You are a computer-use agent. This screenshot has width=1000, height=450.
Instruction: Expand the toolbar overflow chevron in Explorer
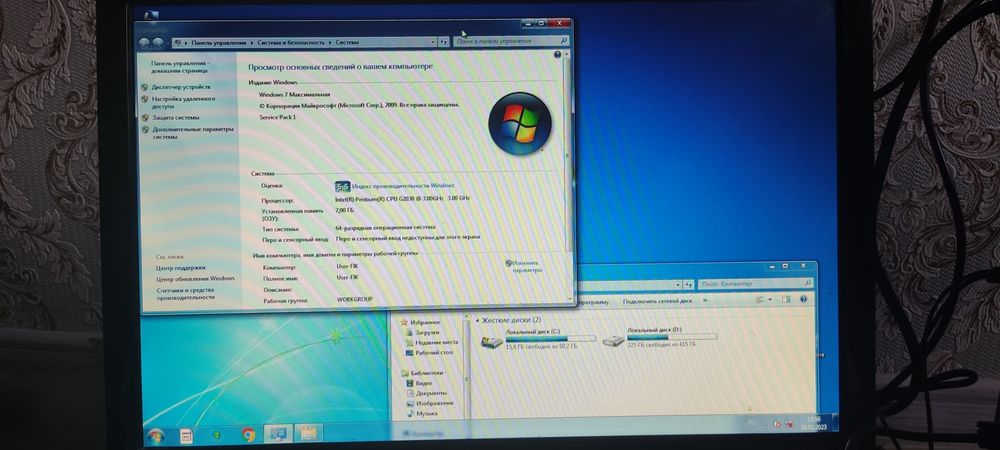tap(705, 300)
